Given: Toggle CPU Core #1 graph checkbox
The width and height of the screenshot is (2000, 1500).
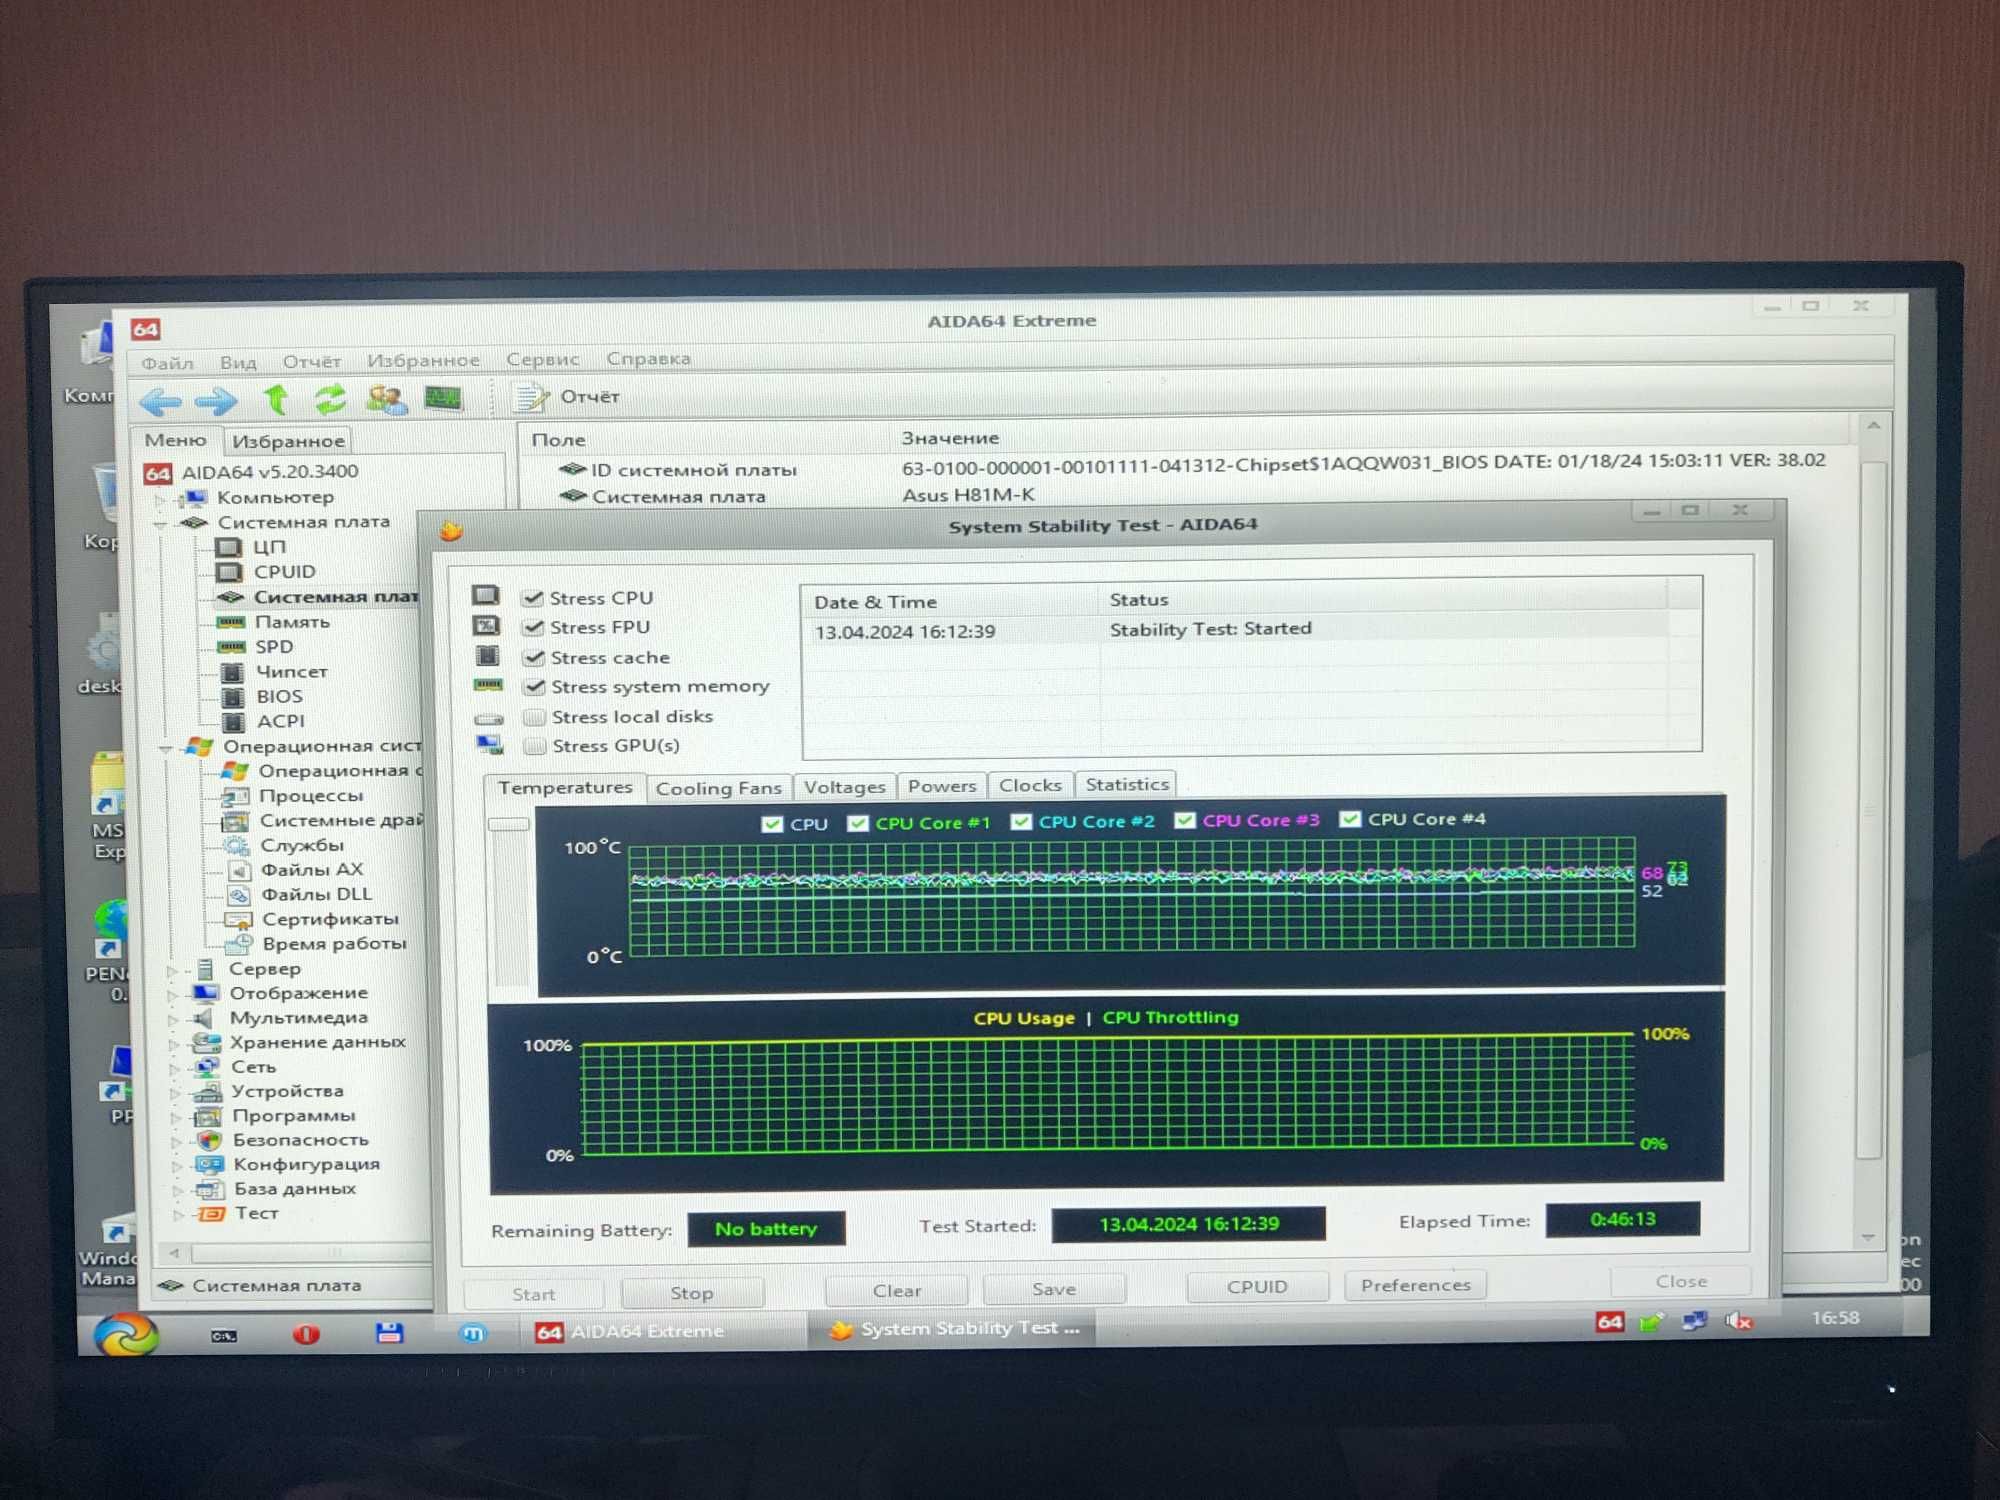Looking at the screenshot, I should coord(858,823).
